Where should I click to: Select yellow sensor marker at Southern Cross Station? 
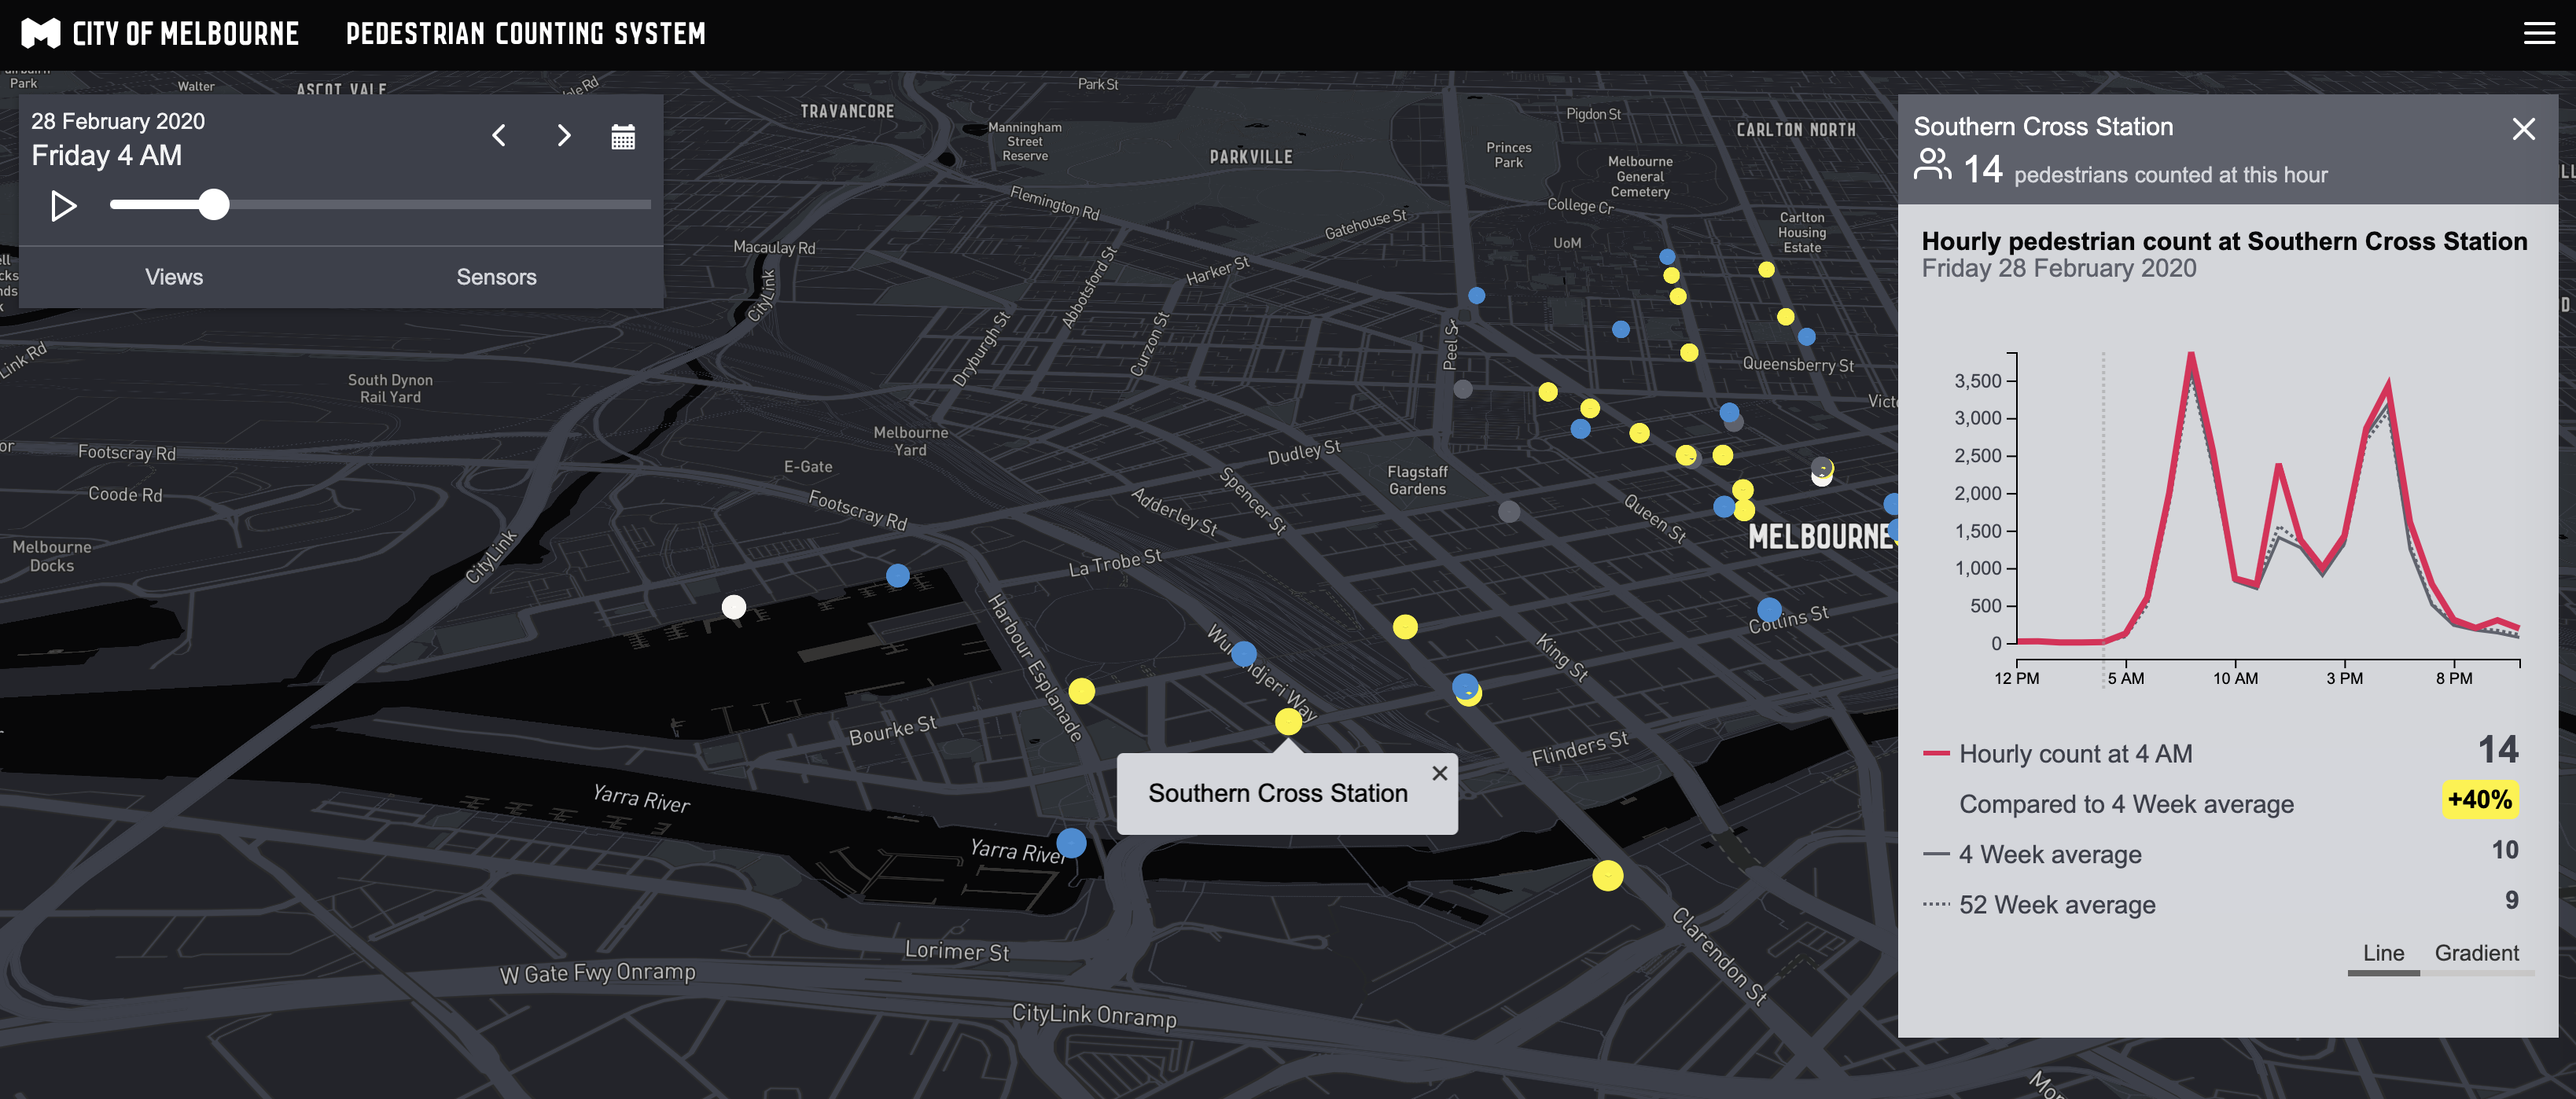click(1288, 721)
